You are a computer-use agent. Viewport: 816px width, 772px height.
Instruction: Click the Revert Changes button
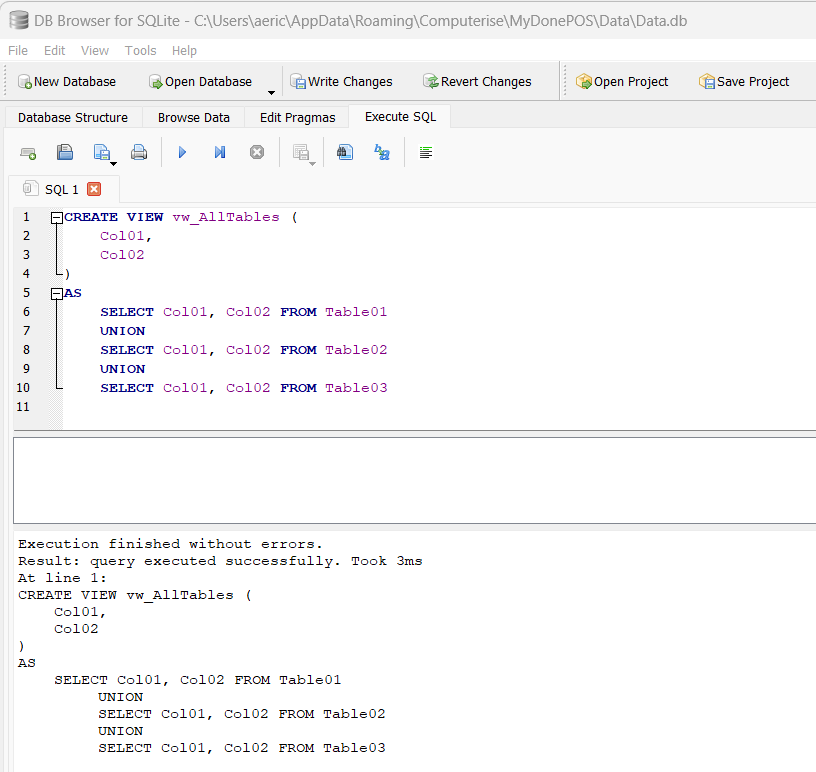tap(476, 82)
